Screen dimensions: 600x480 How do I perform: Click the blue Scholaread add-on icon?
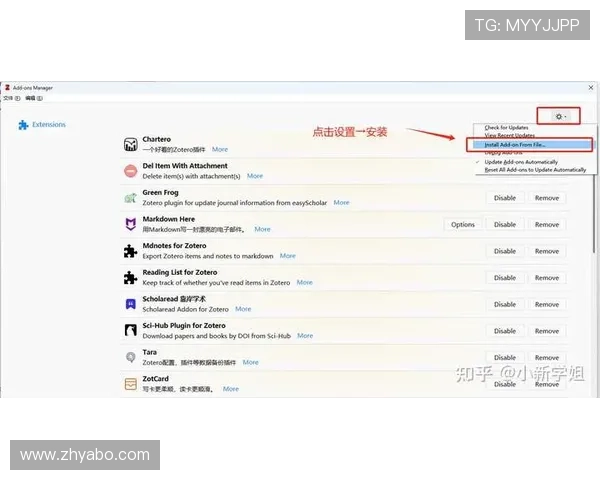[x=130, y=304]
